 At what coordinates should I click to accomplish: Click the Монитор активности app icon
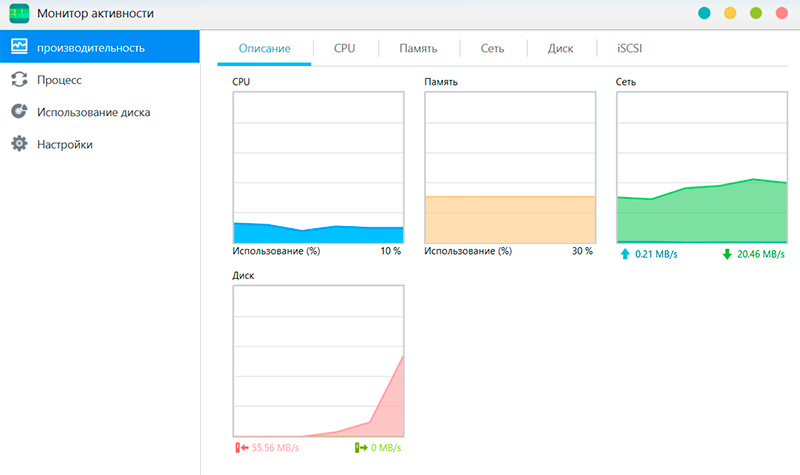click(22, 14)
